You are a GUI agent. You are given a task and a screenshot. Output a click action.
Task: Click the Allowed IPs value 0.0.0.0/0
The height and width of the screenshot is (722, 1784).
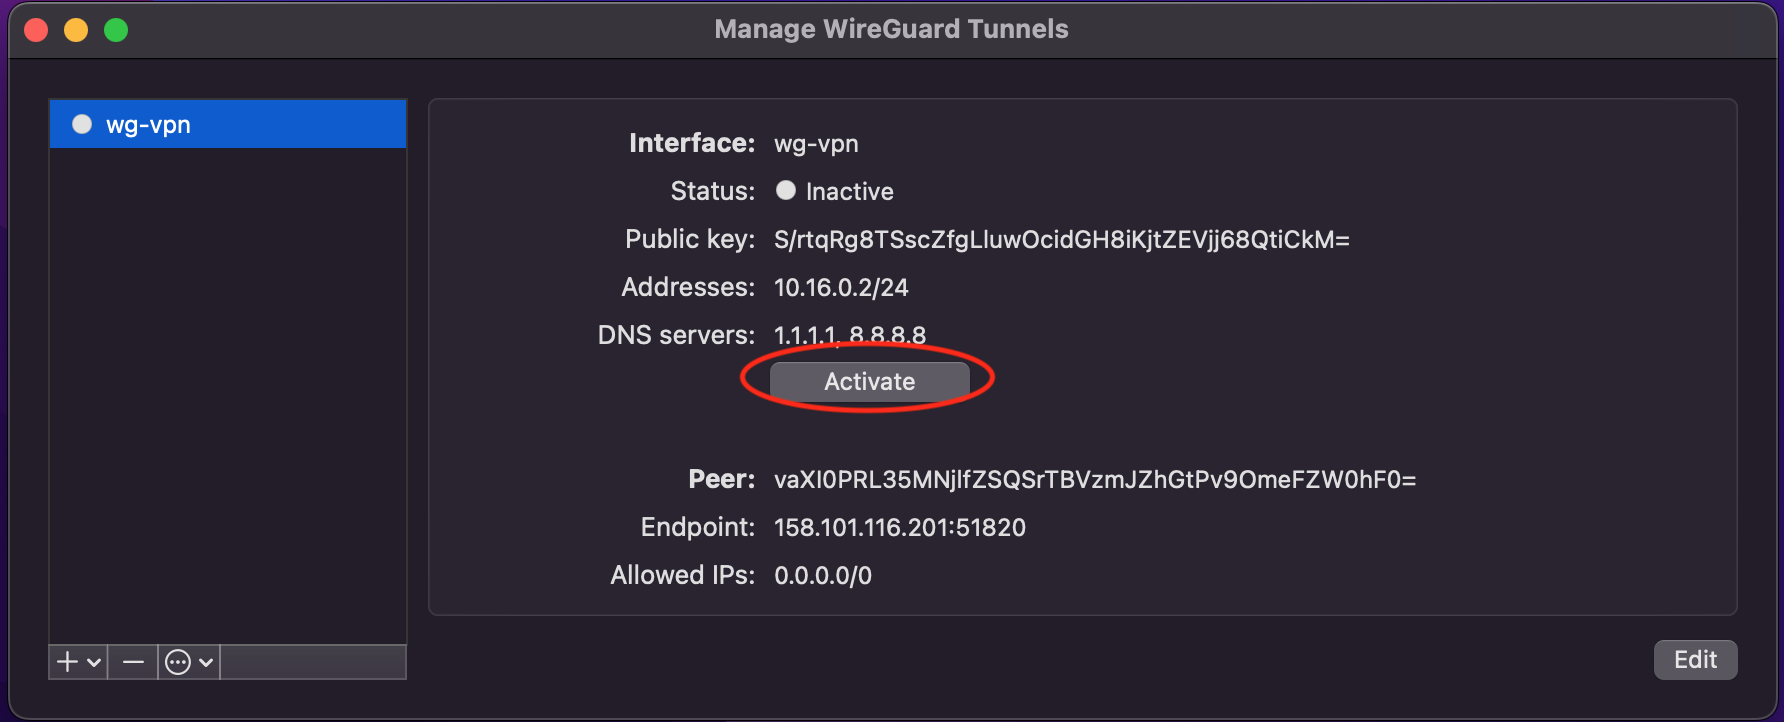coord(822,576)
